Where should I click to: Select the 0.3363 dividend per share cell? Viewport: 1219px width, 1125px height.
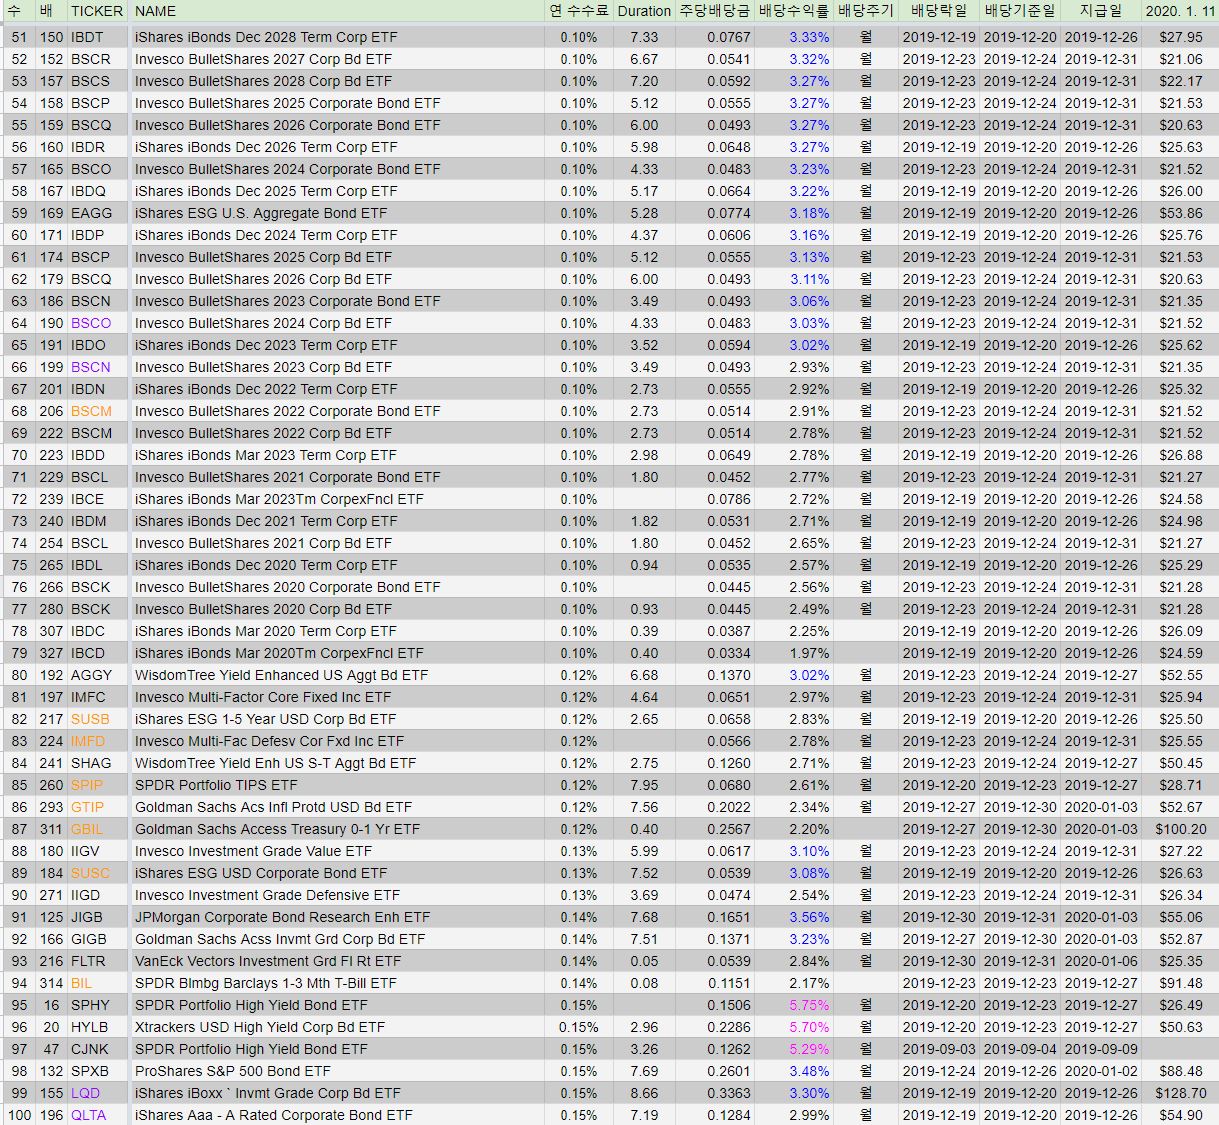[x=728, y=1093]
